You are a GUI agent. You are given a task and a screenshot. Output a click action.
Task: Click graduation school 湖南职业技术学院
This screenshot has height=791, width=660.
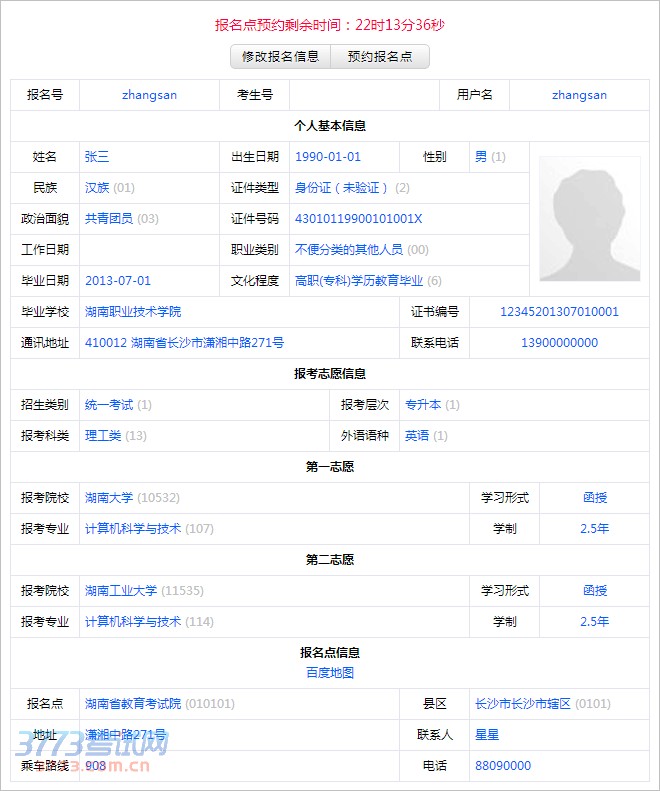(x=133, y=312)
